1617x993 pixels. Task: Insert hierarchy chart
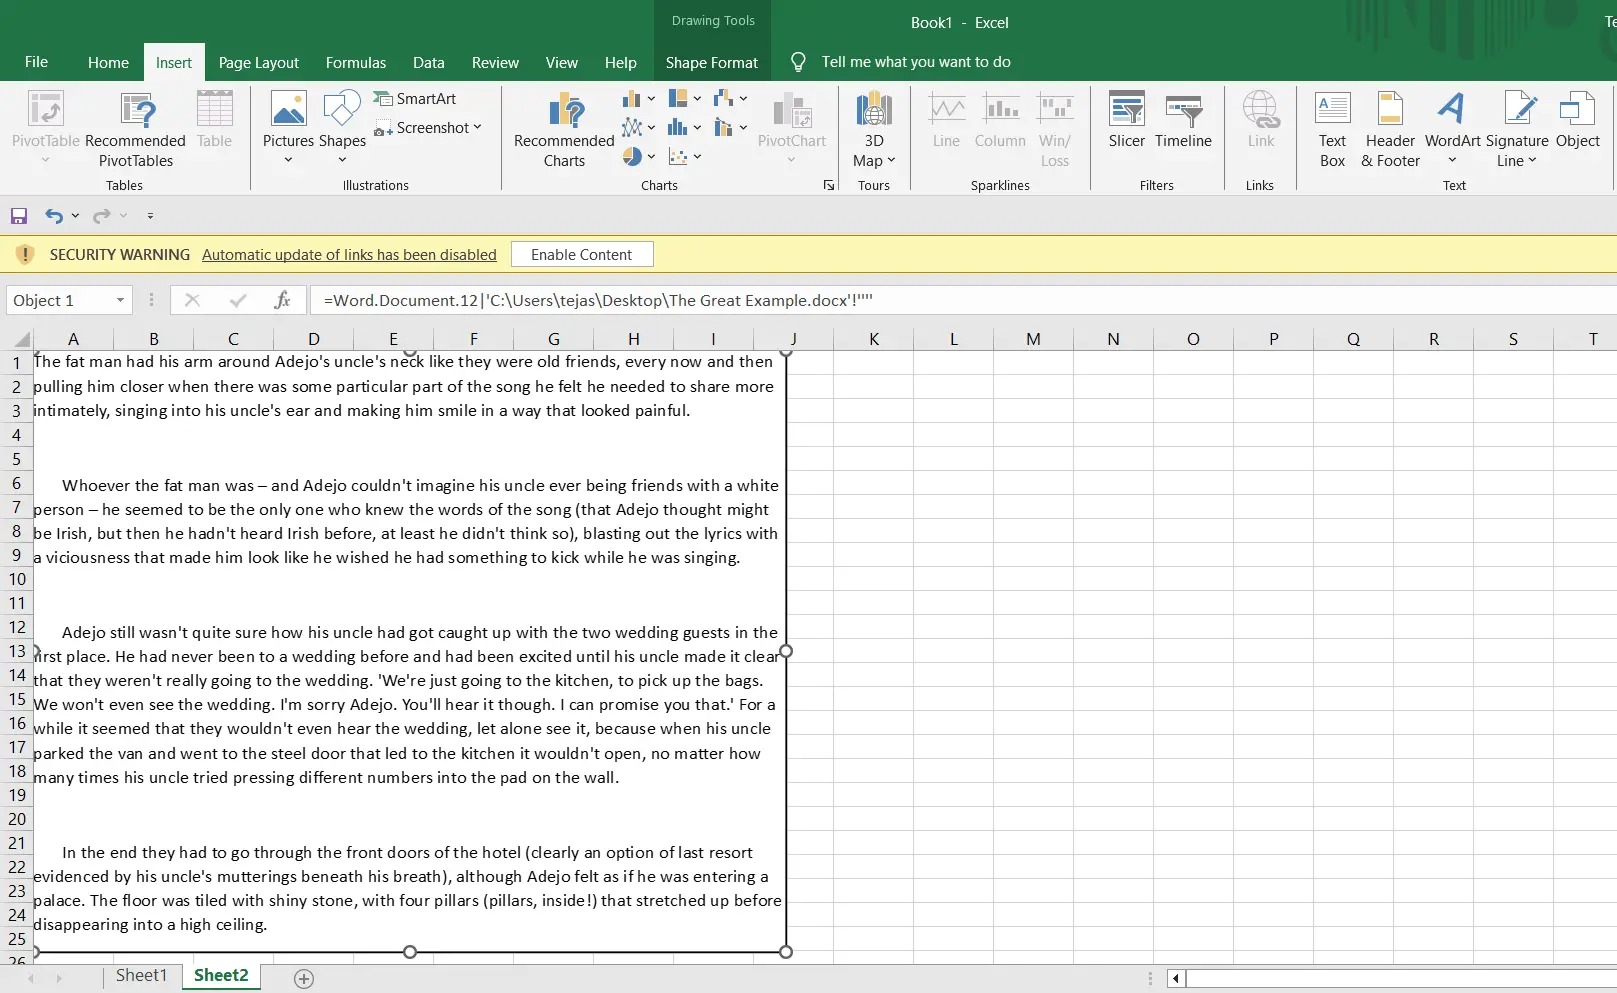[678, 99]
